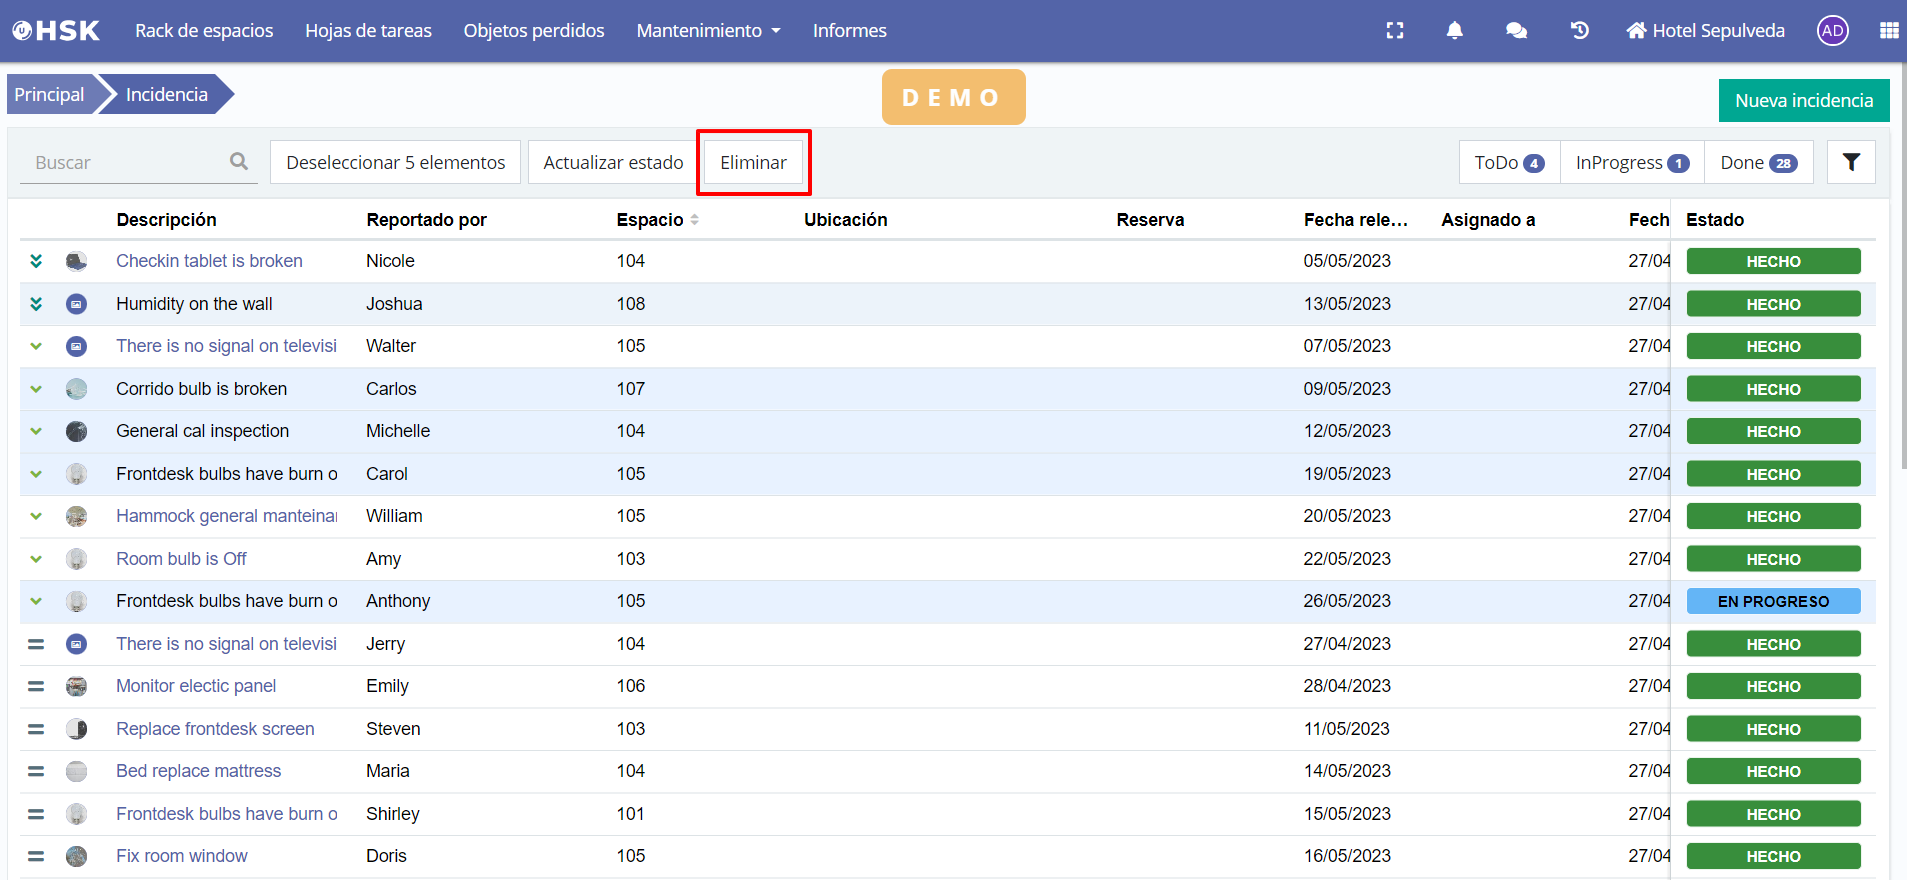Click the search magnifier icon
The width and height of the screenshot is (1907, 880).
click(x=239, y=162)
